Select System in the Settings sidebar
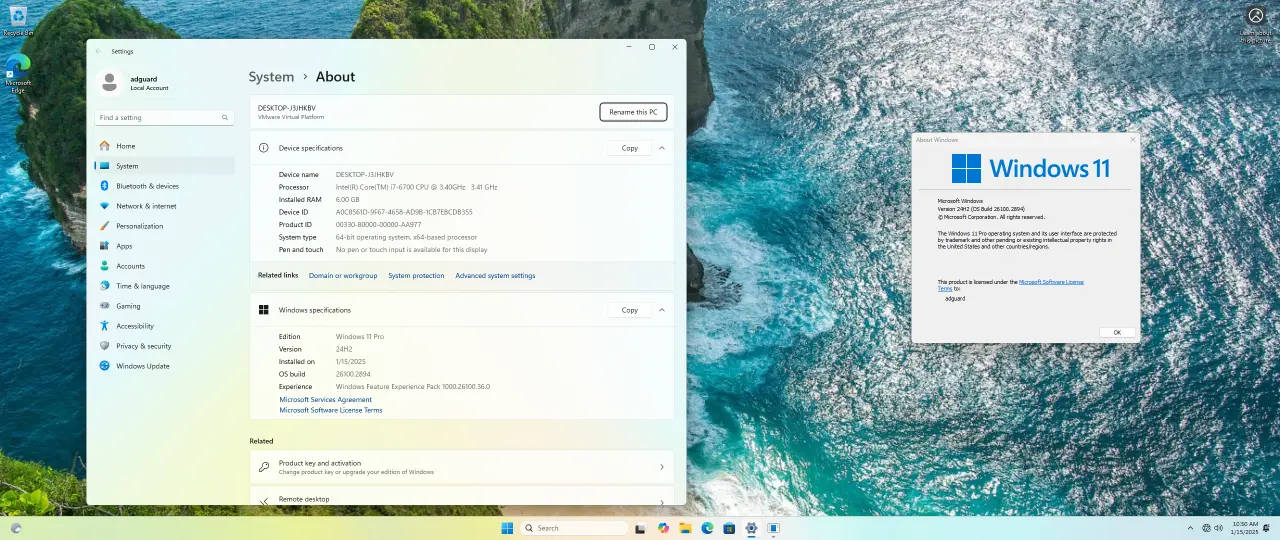1280x540 pixels. pyautogui.click(x=165, y=166)
